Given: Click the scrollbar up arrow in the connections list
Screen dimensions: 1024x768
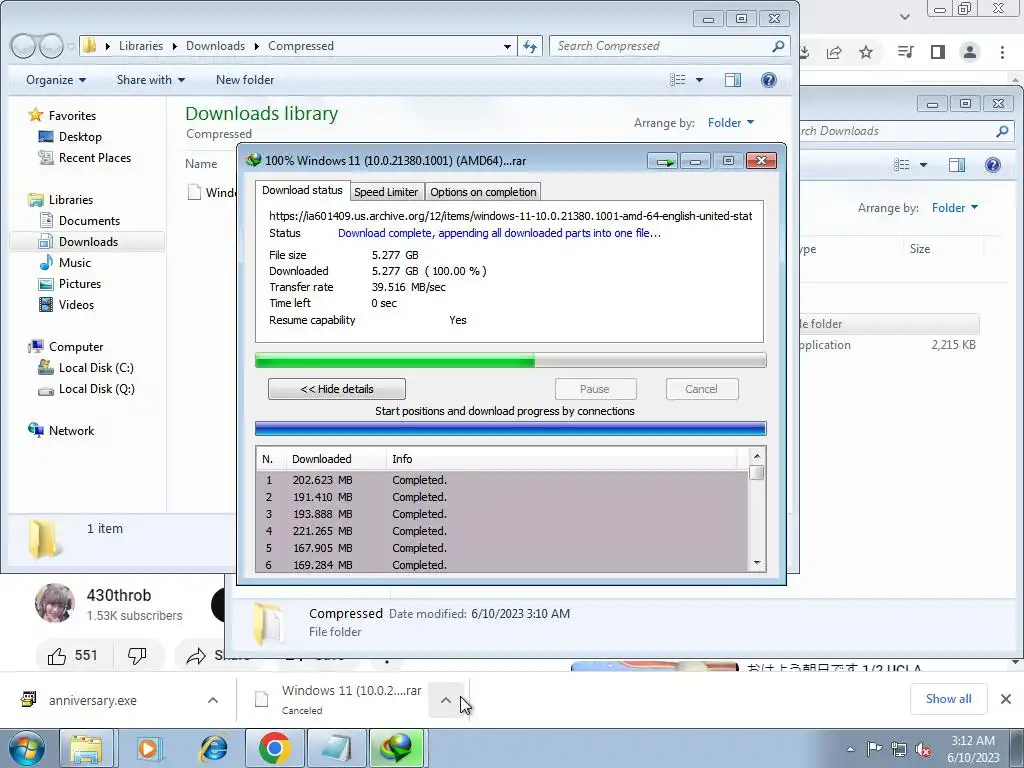Looking at the screenshot, I should tap(757, 456).
